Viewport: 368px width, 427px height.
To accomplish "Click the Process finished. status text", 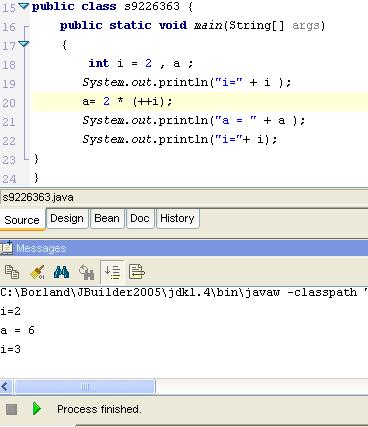I will (x=99, y=409).
